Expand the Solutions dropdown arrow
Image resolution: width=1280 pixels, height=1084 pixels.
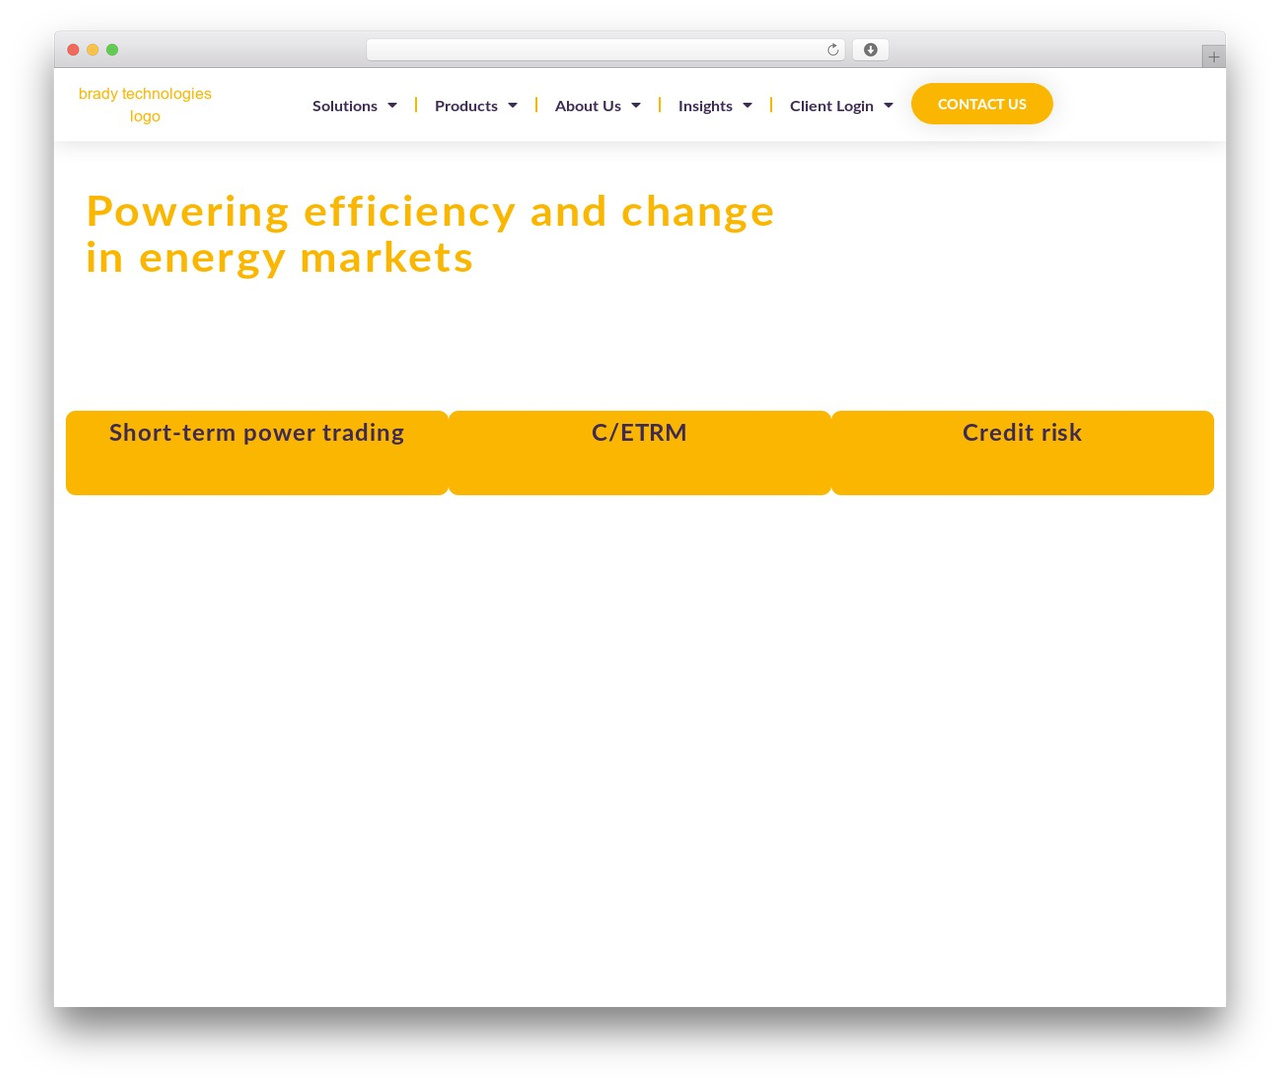click(392, 106)
